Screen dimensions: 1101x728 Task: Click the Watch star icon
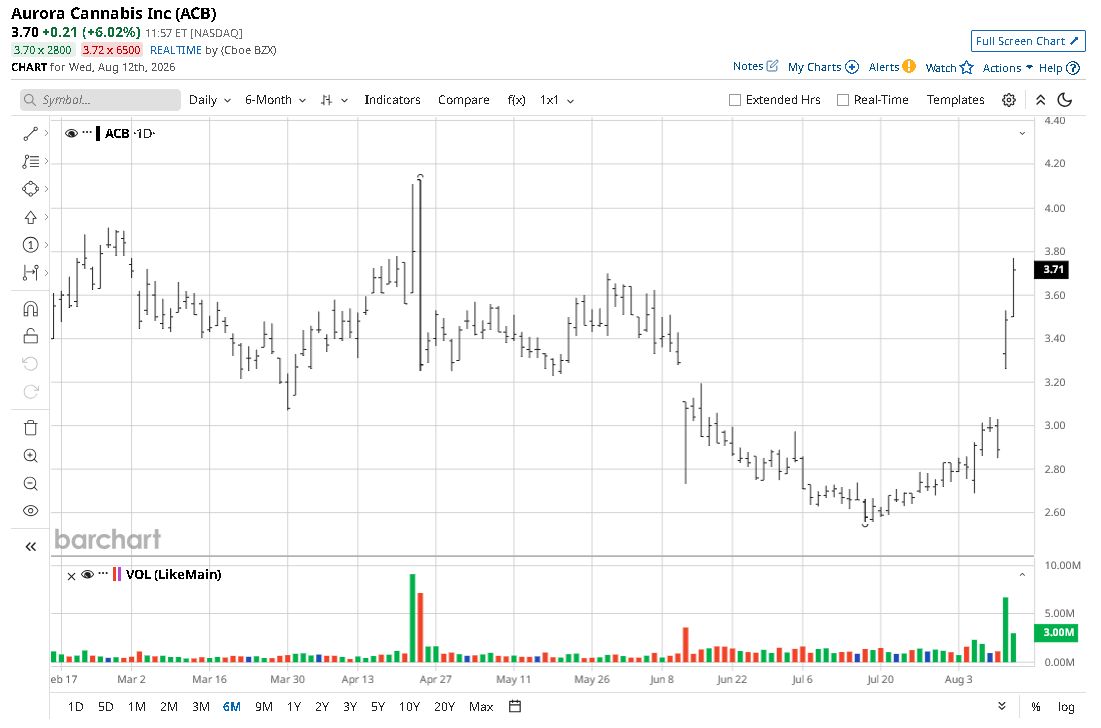point(967,67)
